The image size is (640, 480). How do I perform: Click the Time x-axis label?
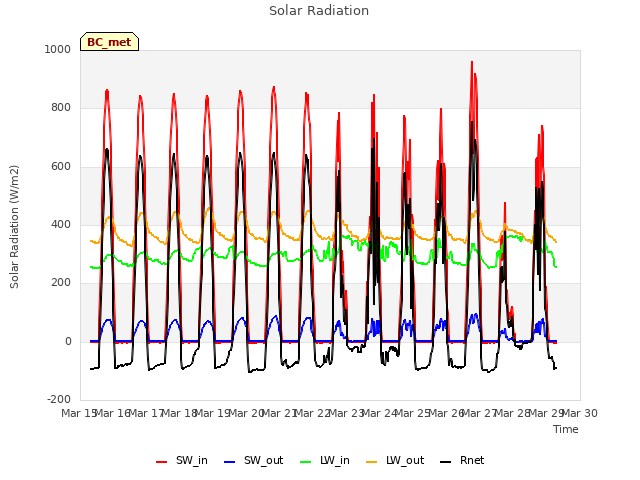coord(566,429)
